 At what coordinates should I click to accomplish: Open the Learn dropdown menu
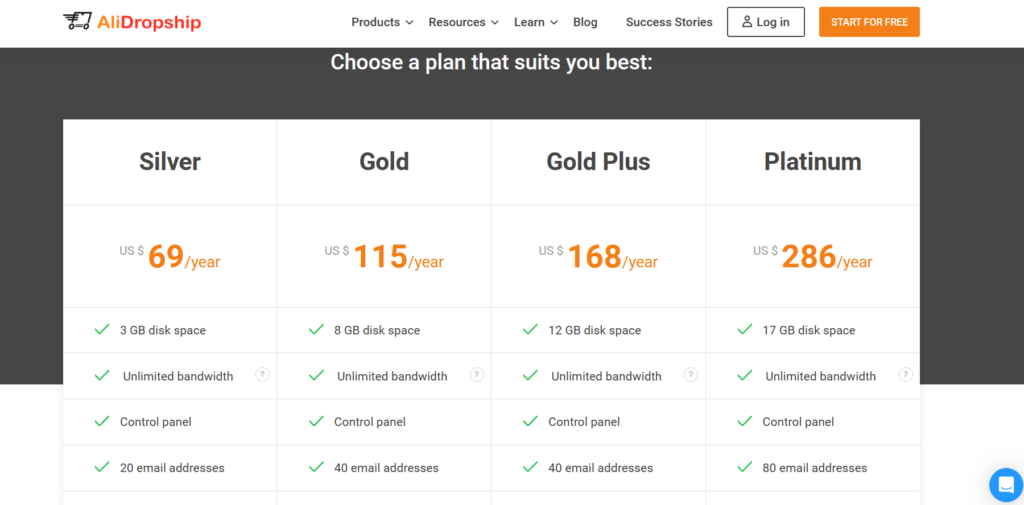(535, 22)
